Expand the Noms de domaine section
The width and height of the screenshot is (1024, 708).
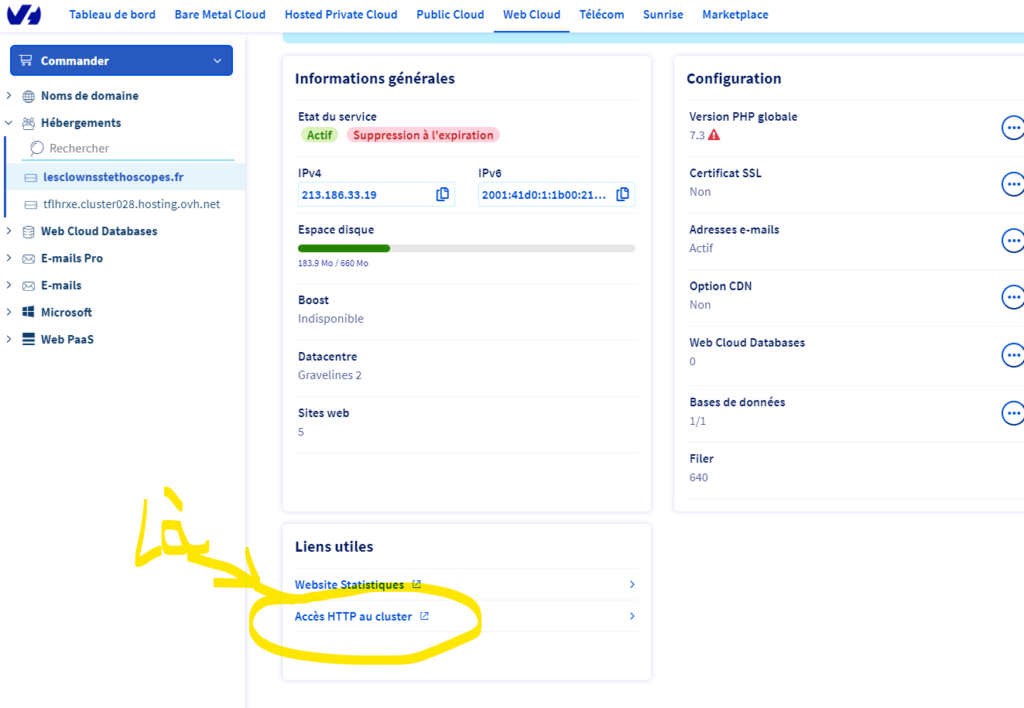[x=9, y=96]
